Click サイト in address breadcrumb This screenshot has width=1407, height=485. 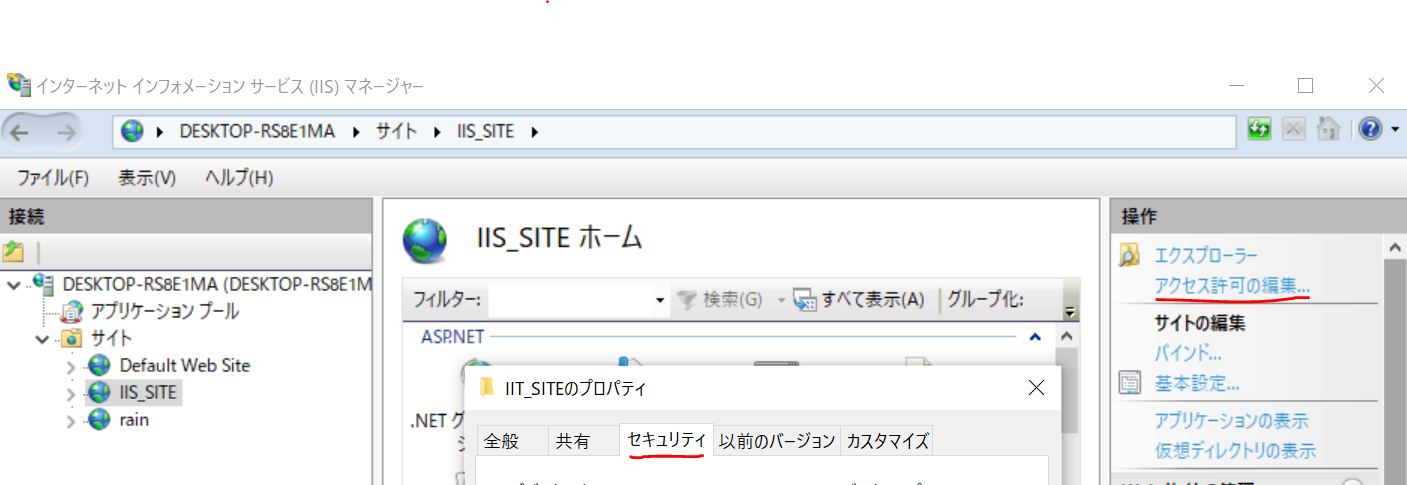pos(397,131)
